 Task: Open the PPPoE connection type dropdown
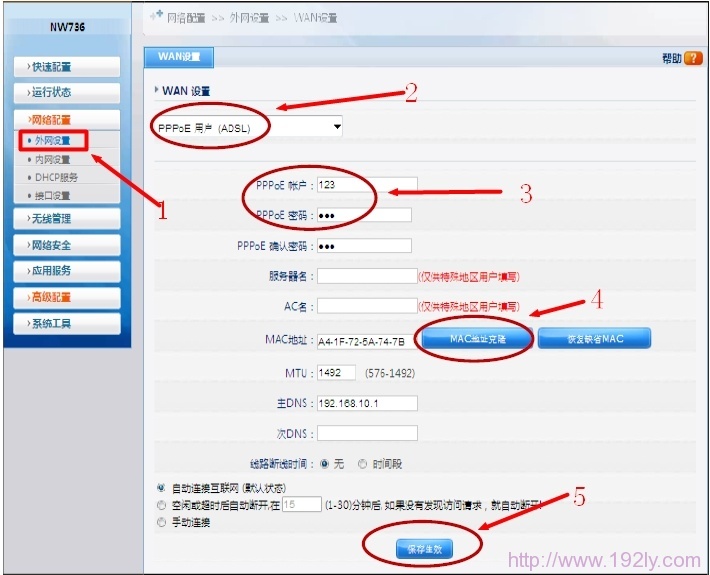(x=248, y=127)
